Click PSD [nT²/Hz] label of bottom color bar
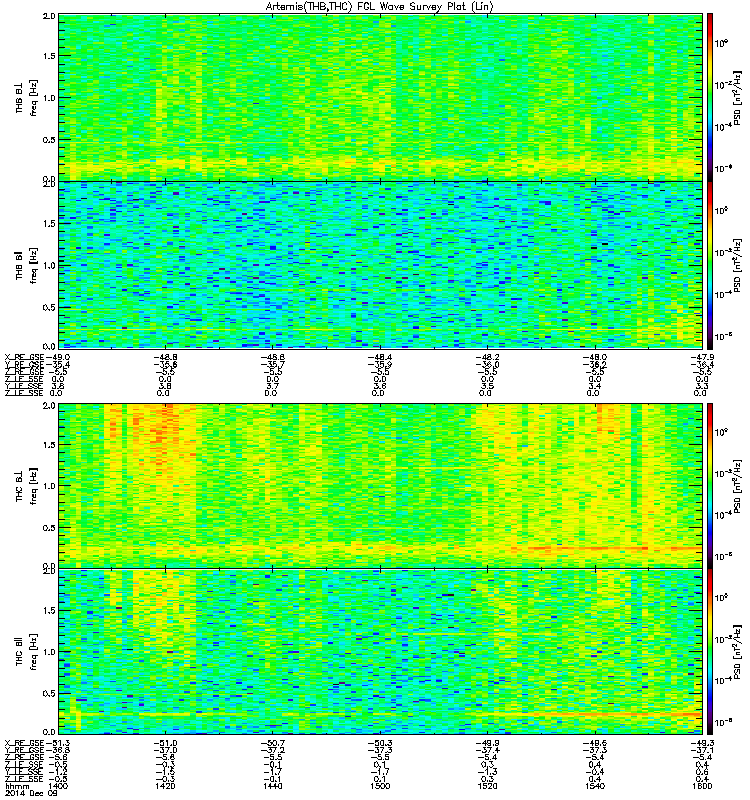Viewport: 750px width, 800px height. click(738, 652)
